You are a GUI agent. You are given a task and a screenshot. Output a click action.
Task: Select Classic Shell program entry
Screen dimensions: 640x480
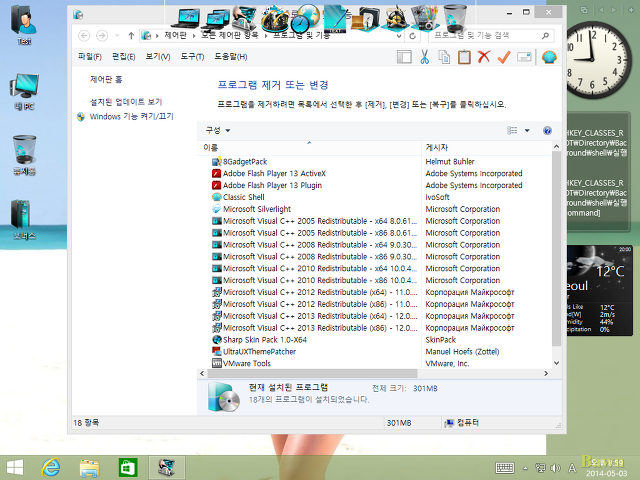244,197
